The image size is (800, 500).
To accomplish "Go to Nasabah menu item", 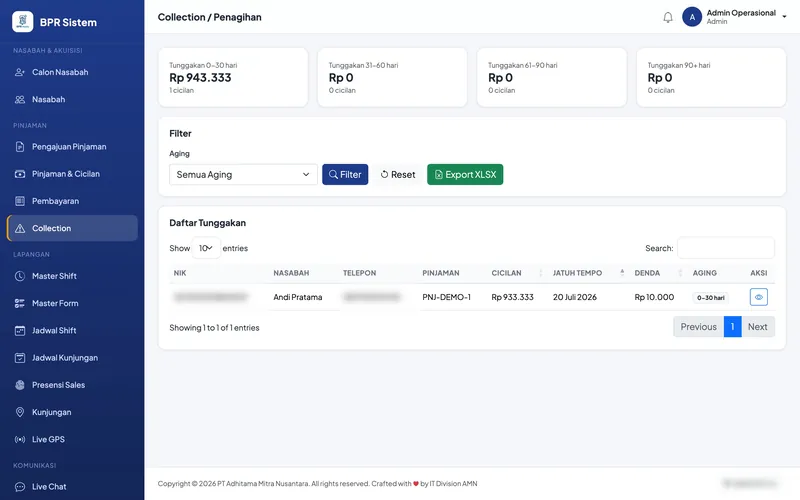I will [72, 99].
